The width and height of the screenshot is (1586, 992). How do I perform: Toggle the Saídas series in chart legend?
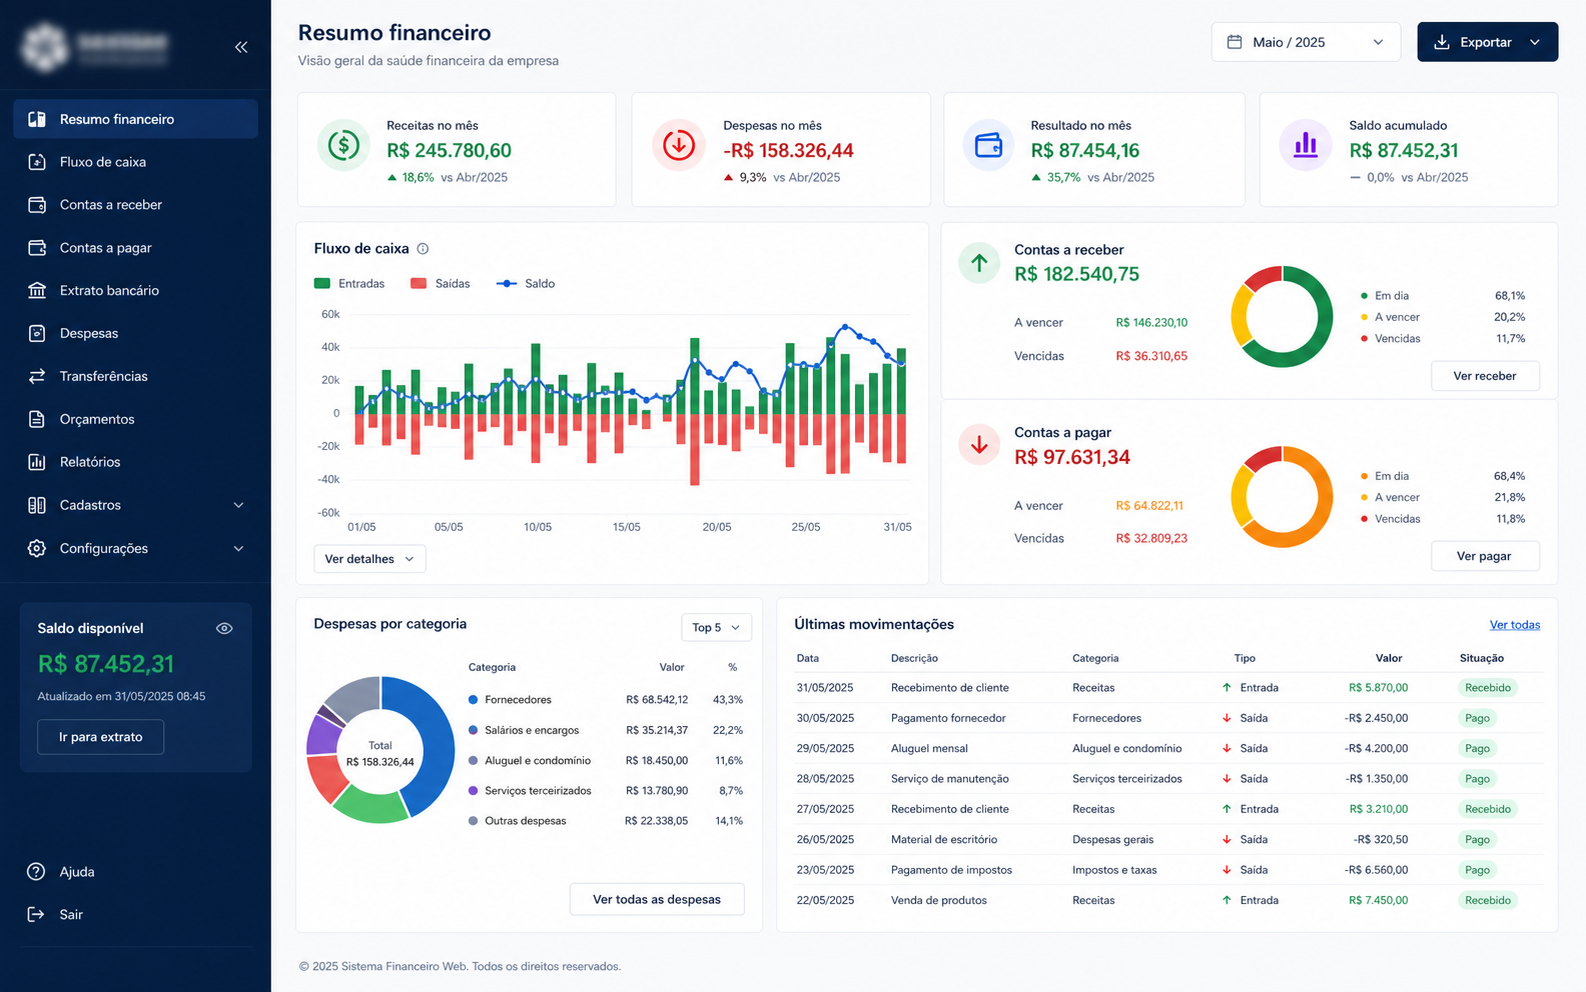coord(440,284)
